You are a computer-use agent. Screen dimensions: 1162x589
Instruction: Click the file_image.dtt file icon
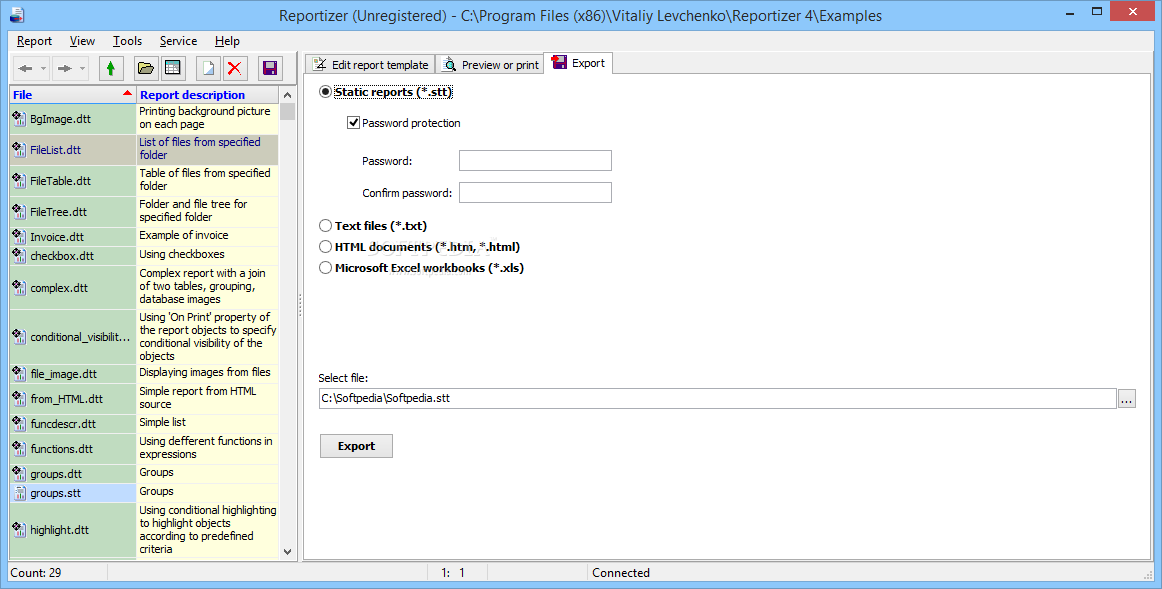[x=19, y=374]
